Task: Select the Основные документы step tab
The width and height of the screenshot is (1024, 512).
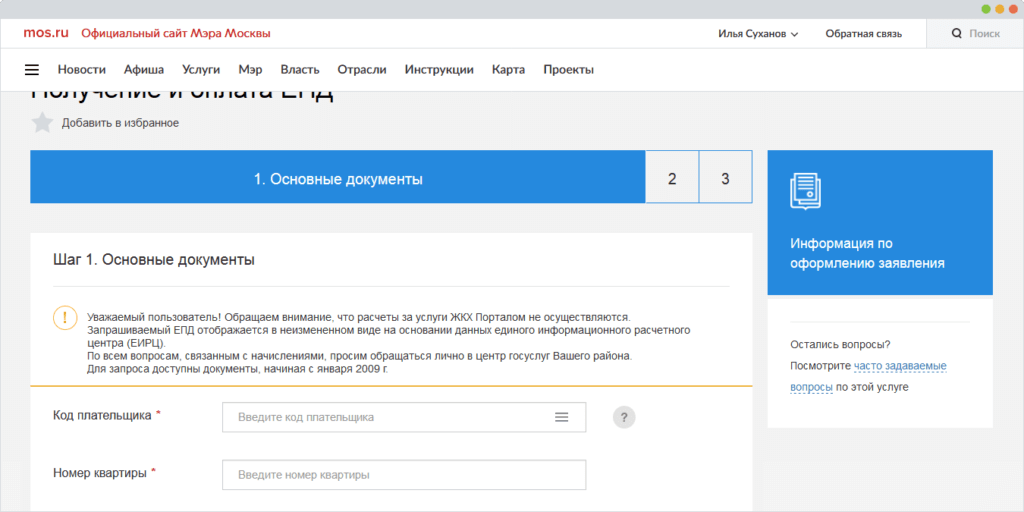Action: click(x=338, y=179)
